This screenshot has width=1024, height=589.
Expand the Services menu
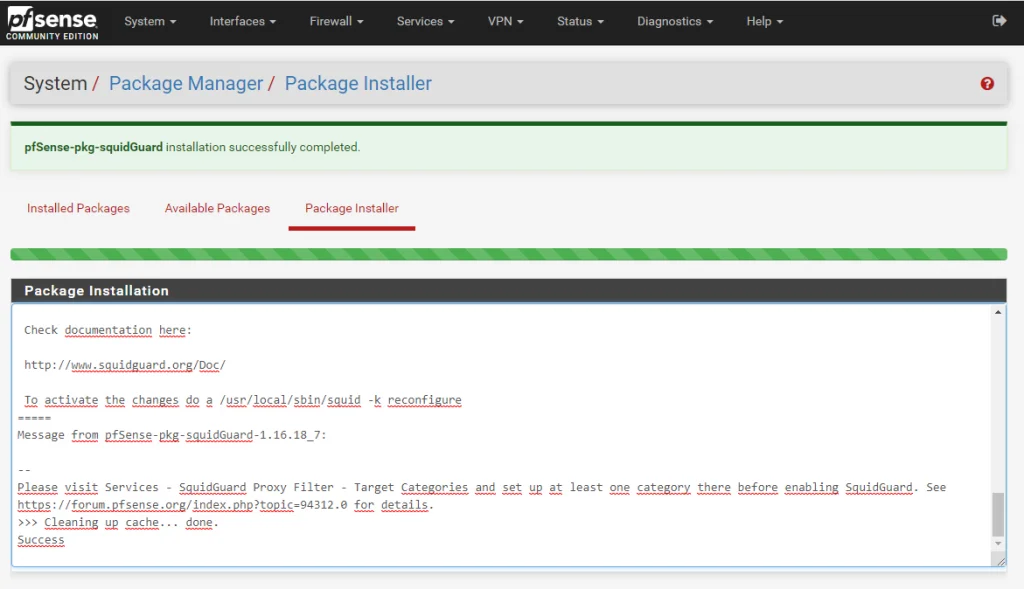[425, 22]
